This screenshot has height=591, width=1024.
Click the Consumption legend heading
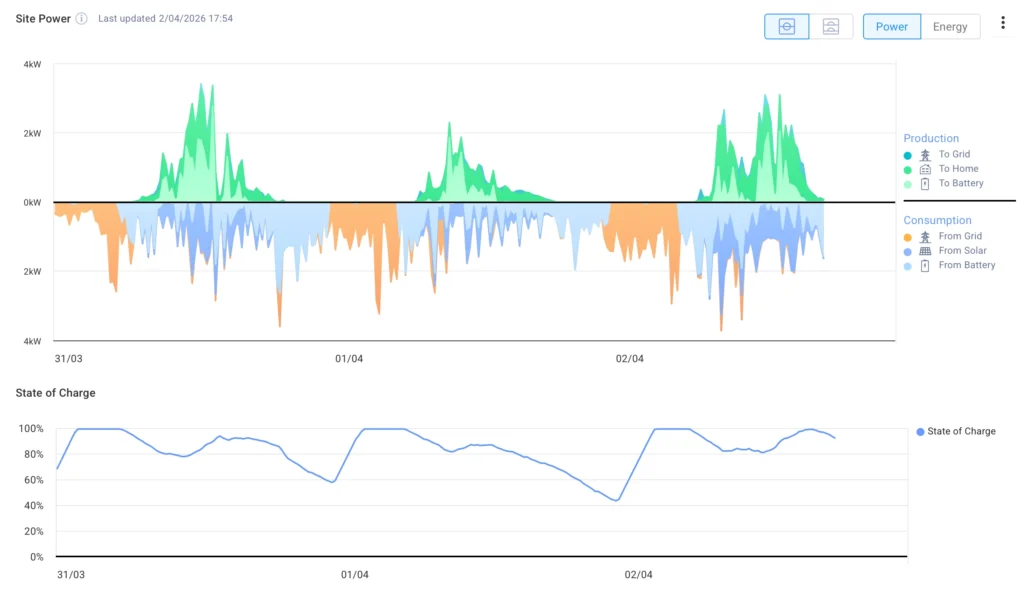pos(937,220)
